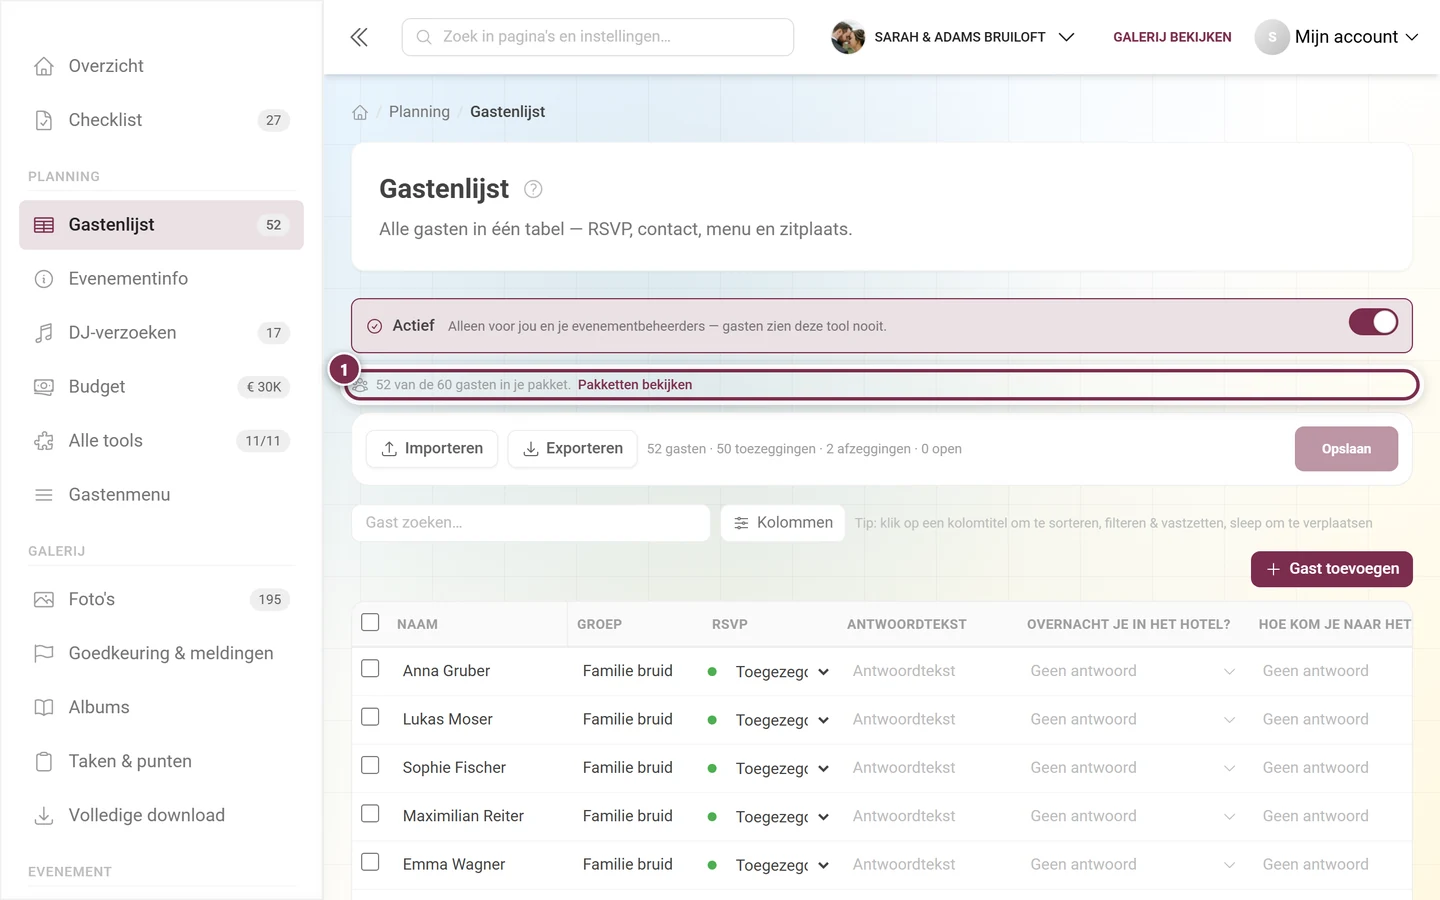Click Evenementinfo info circle icon

click(44, 279)
